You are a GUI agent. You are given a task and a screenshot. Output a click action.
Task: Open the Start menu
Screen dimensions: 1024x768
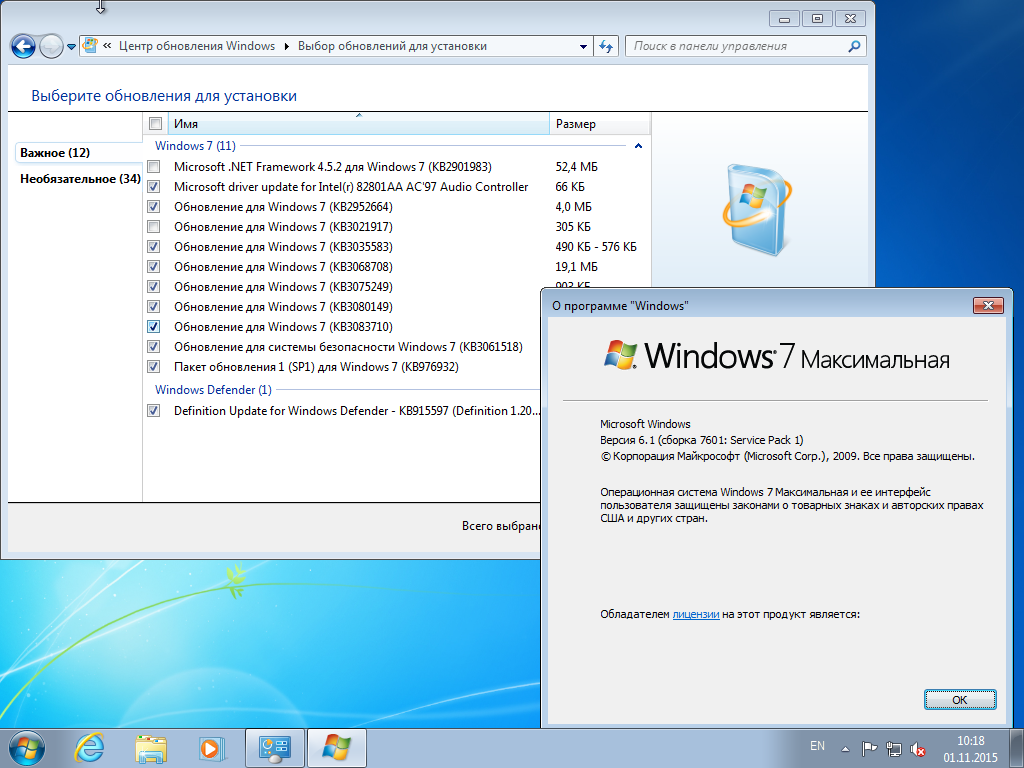pyautogui.click(x=27, y=748)
